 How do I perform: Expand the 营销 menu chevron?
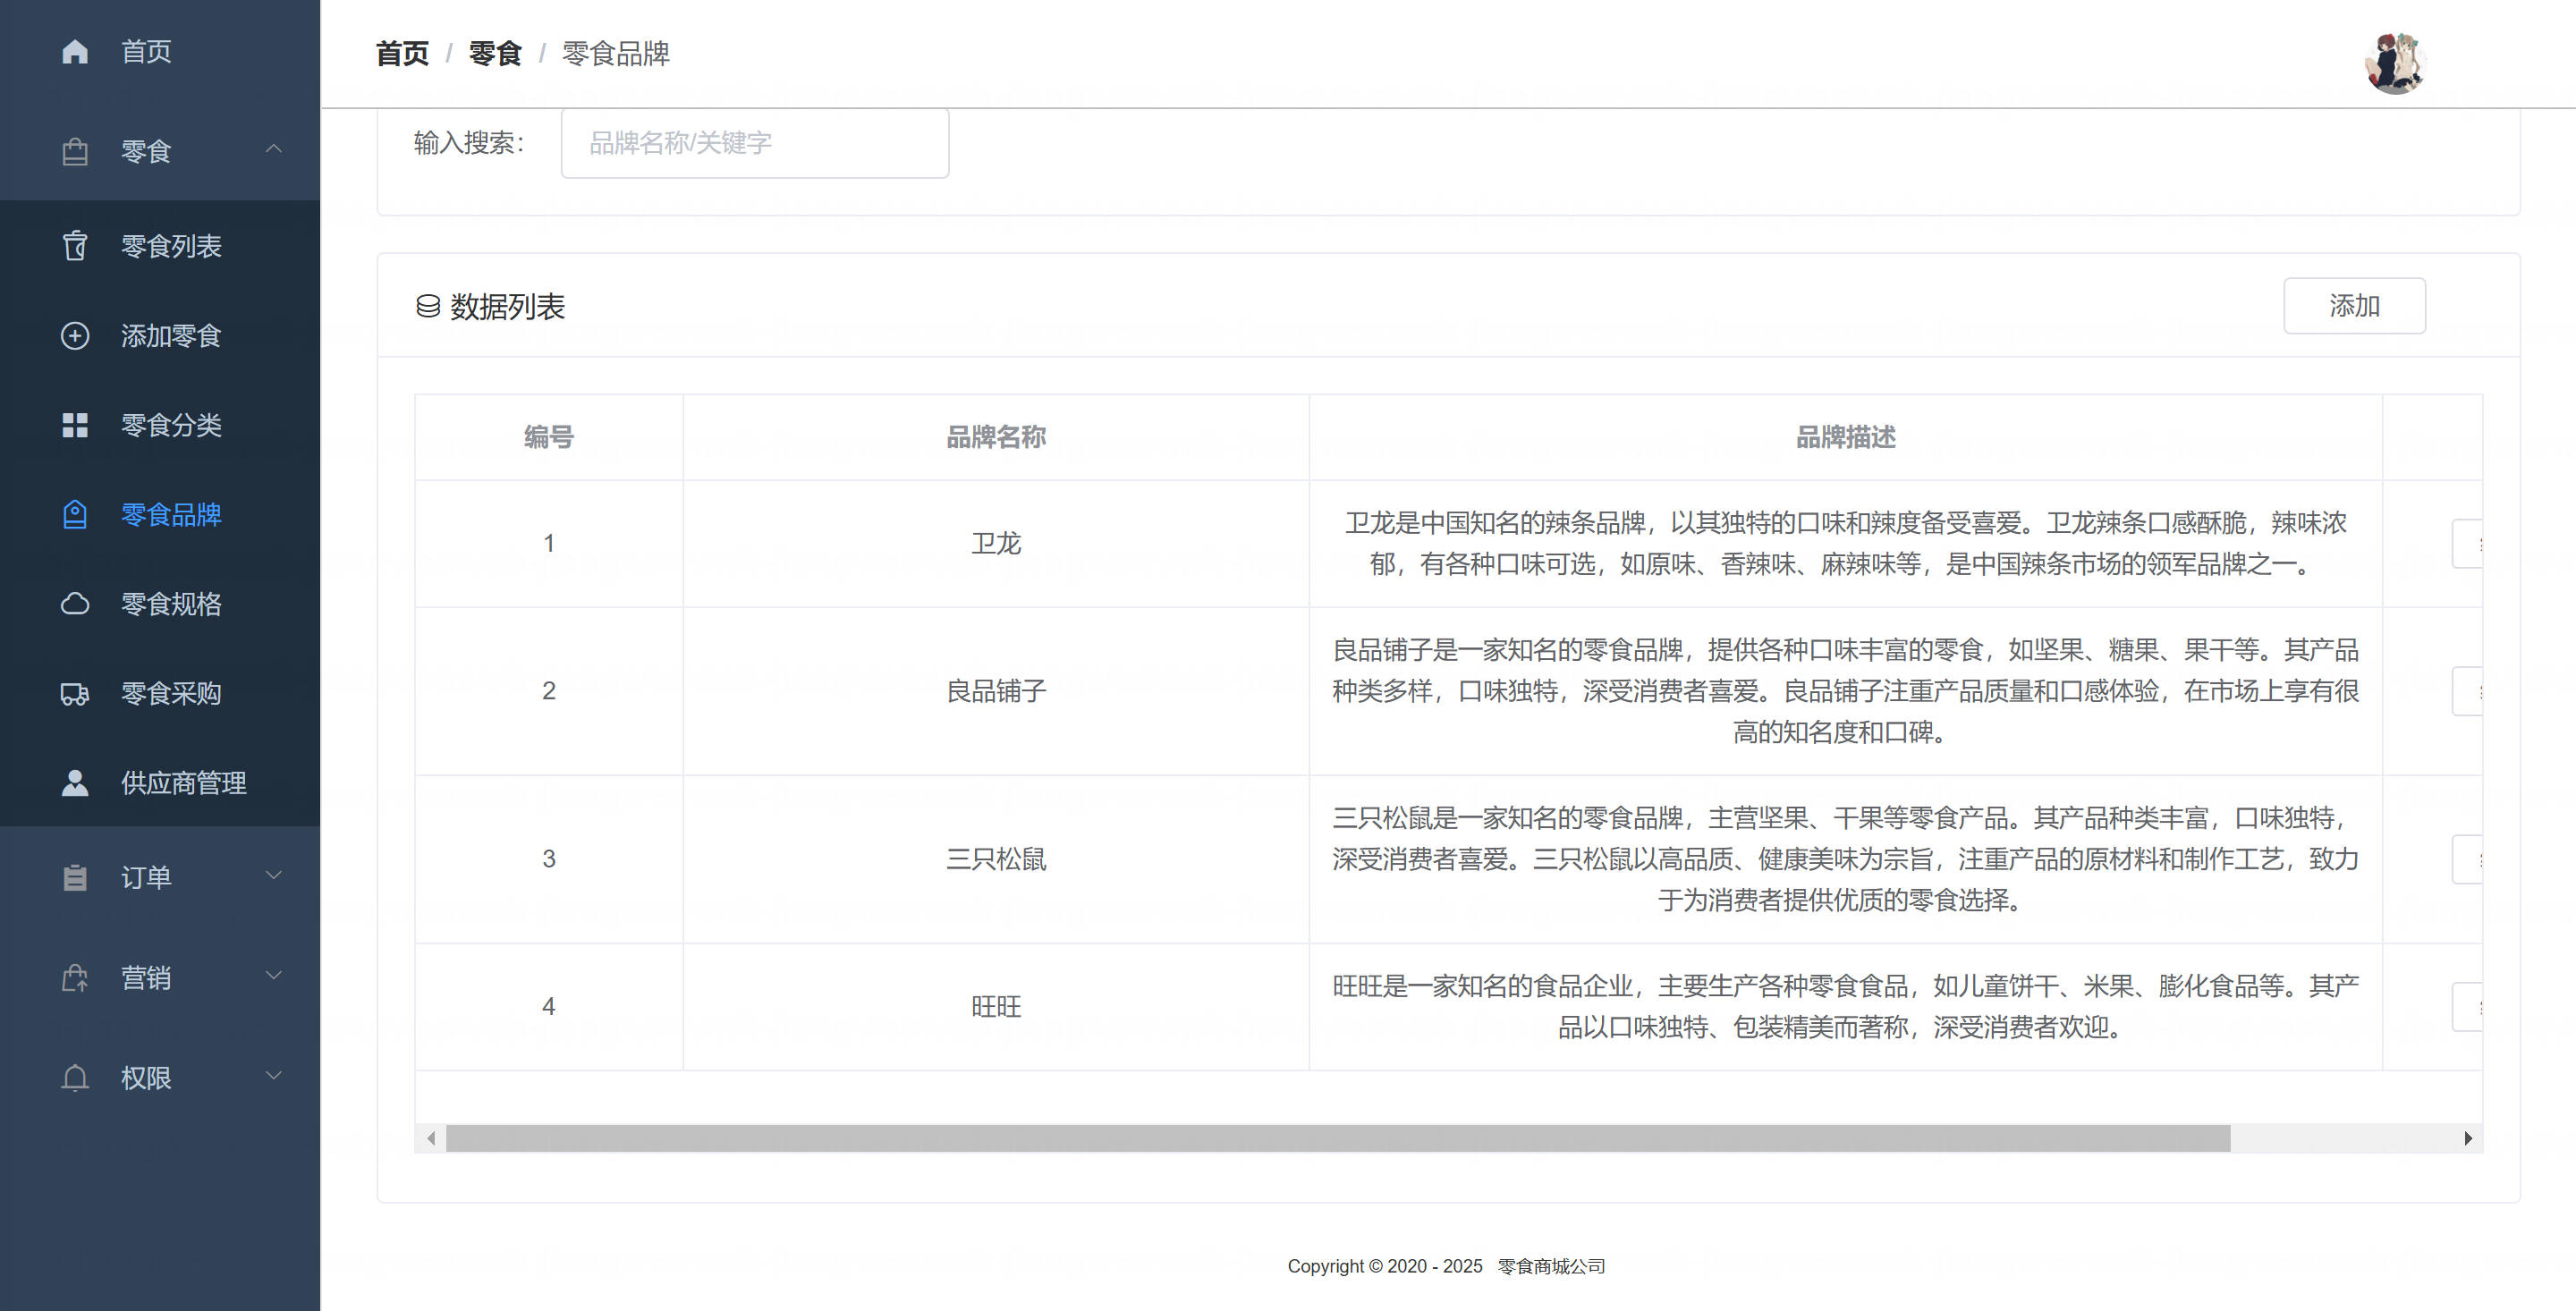(x=273, y=976)
